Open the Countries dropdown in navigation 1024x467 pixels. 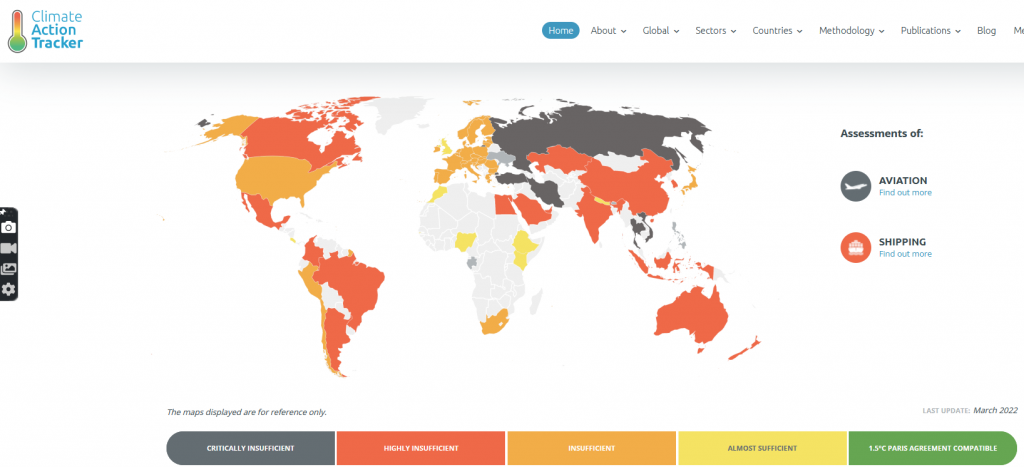777,31
